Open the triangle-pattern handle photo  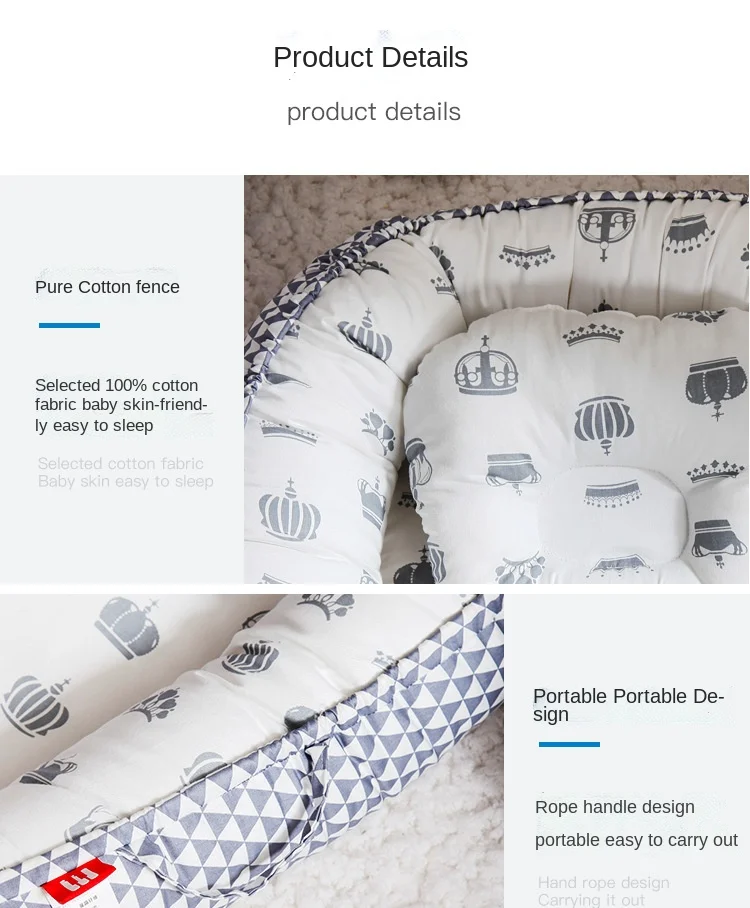pyautogui.click(x=252, y=751)
